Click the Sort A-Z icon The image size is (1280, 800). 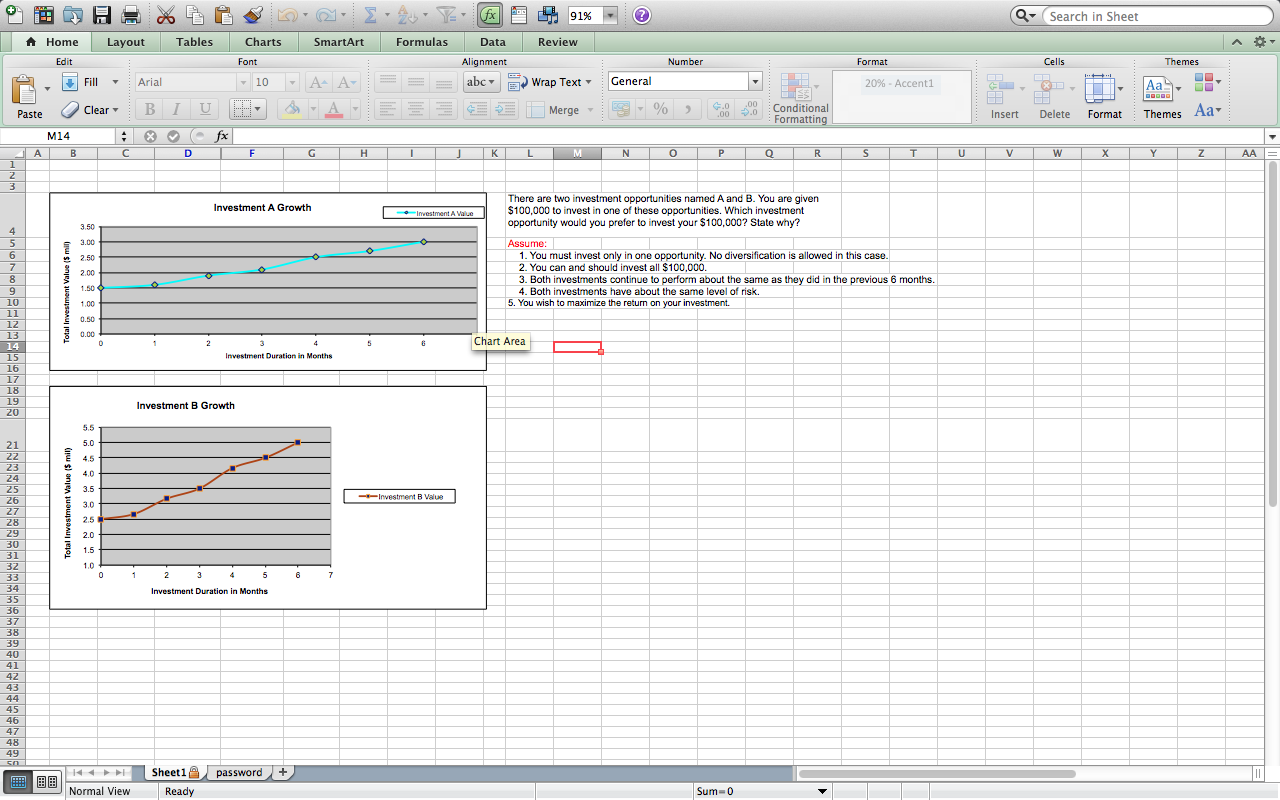pyautogui.click(x=406, y=16)
